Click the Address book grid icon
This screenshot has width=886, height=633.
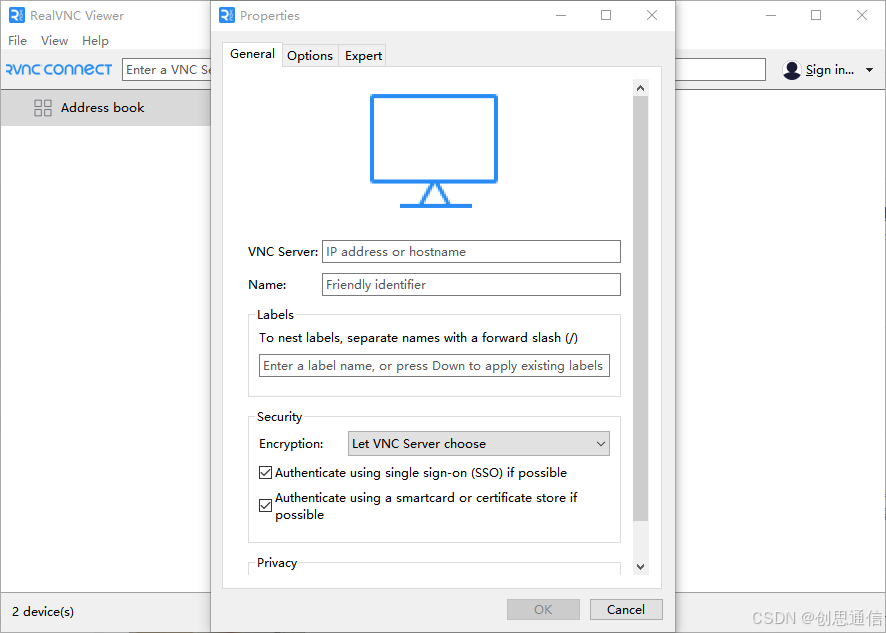point(43,107)
